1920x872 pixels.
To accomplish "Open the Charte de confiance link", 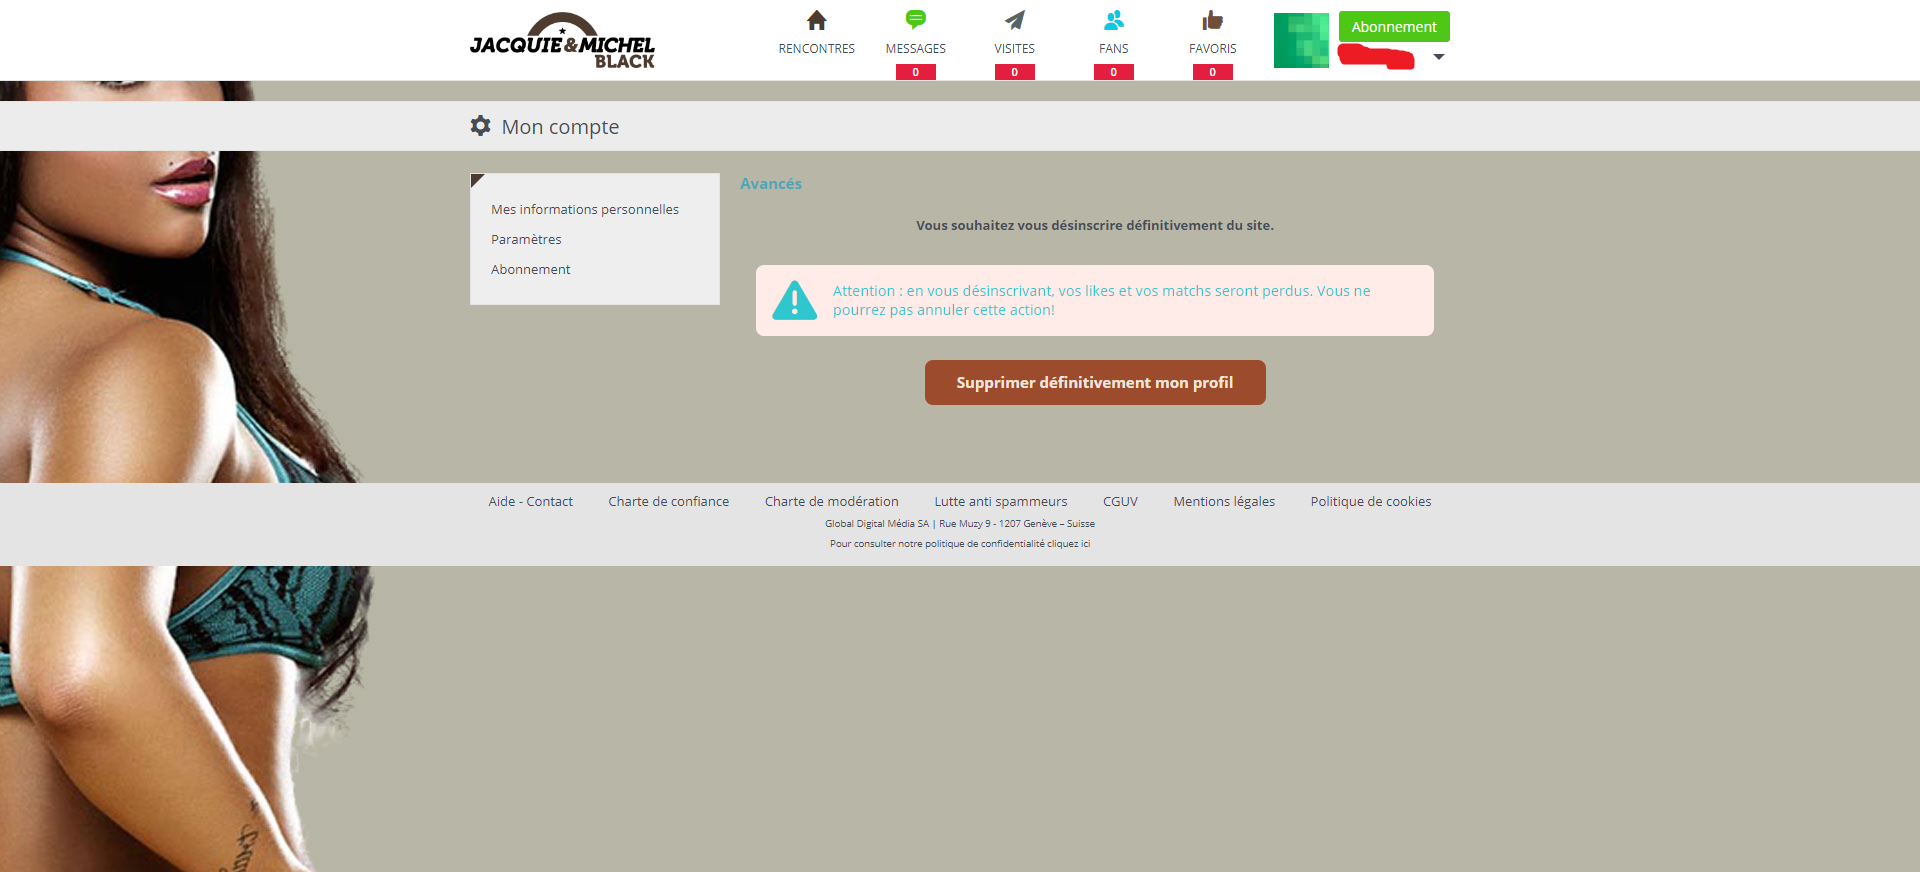I will pos(668,502).
